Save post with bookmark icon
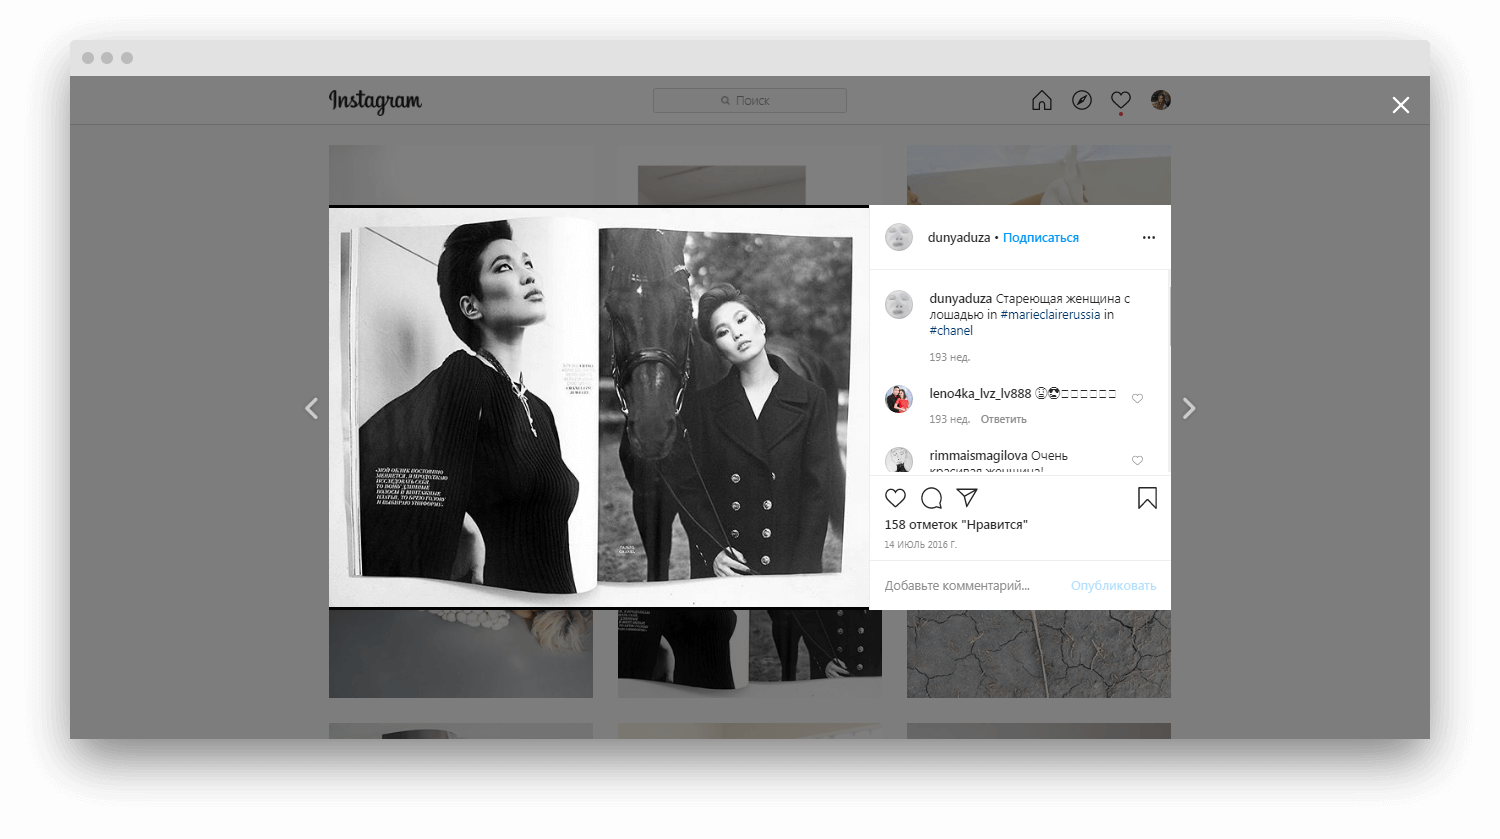 point(1147,498)
